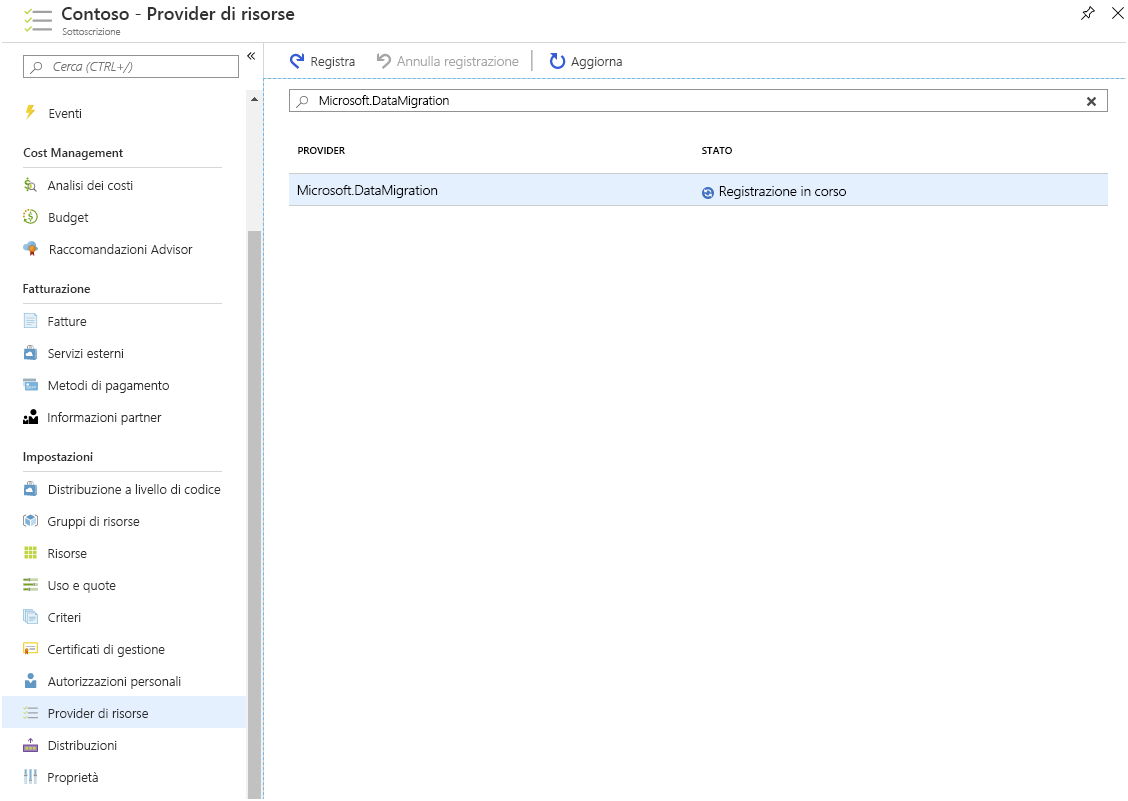Image resolution: width=1128 pixels, height=801 pixels.
Task: Click the Registrazione in corso status text
Action: pos(782,191)
